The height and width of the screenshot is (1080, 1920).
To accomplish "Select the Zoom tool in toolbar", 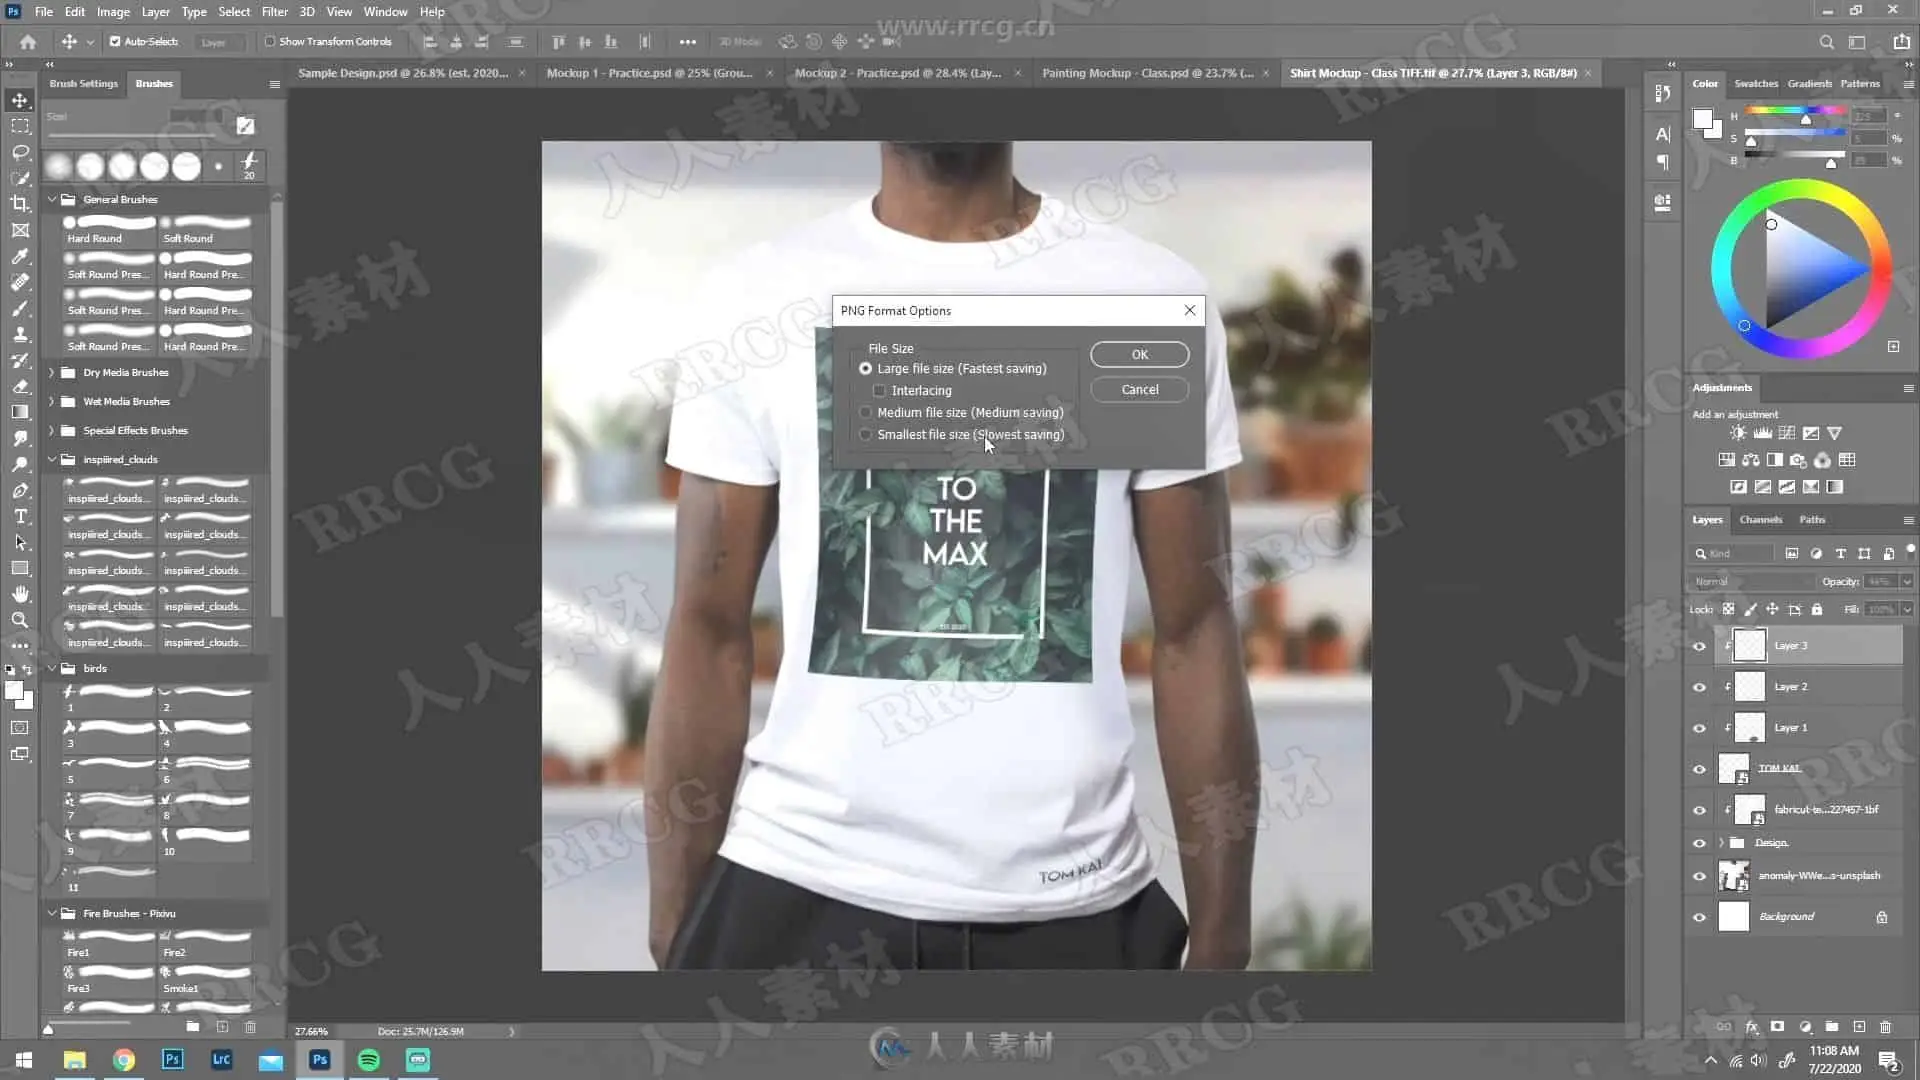I will 20,620.
